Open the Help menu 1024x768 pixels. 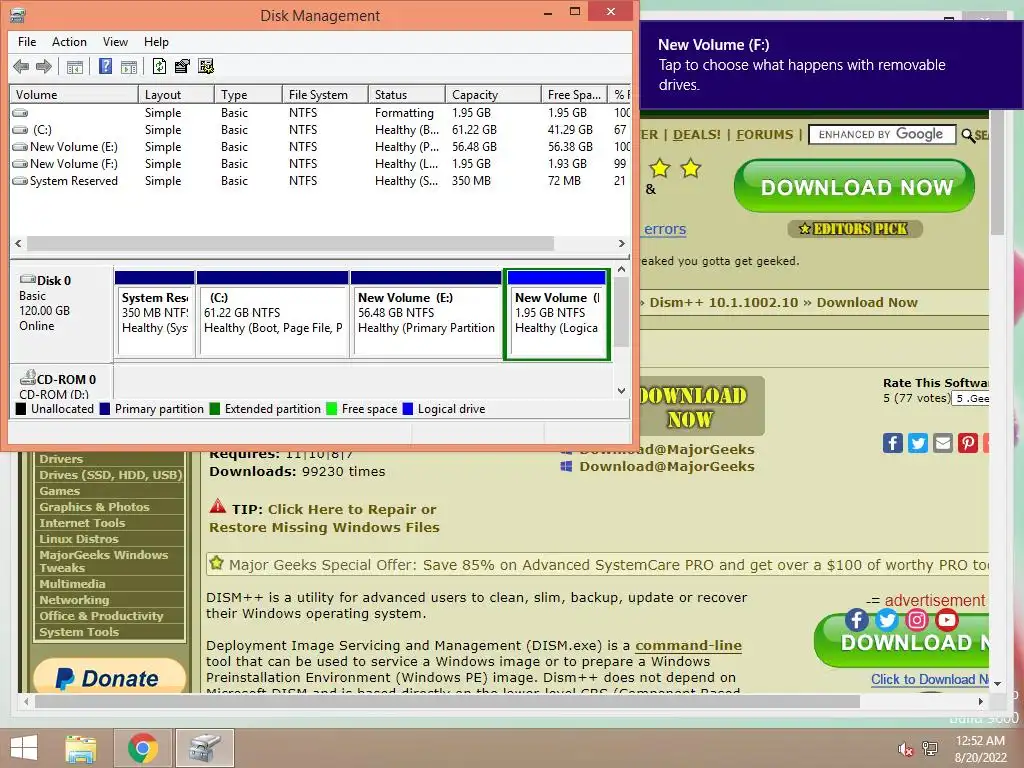[156, 42]
